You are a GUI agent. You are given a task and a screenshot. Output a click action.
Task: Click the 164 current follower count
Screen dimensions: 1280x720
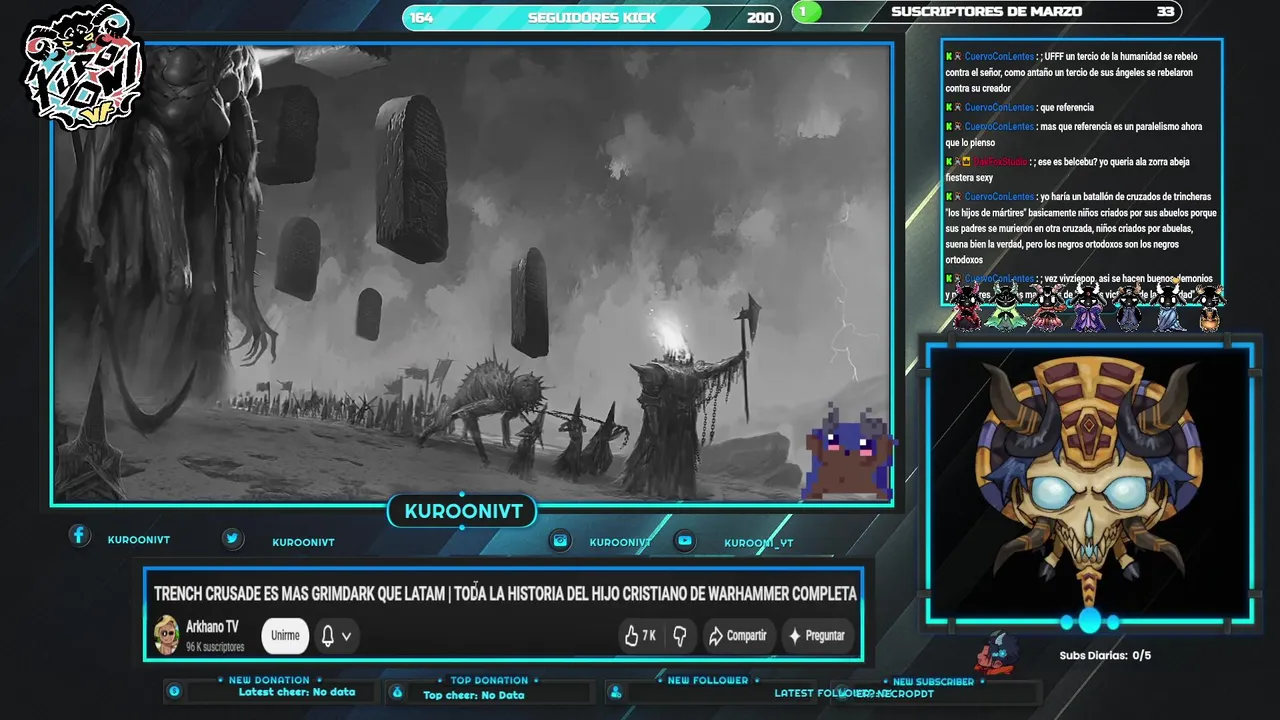click(x=422, y=17)
